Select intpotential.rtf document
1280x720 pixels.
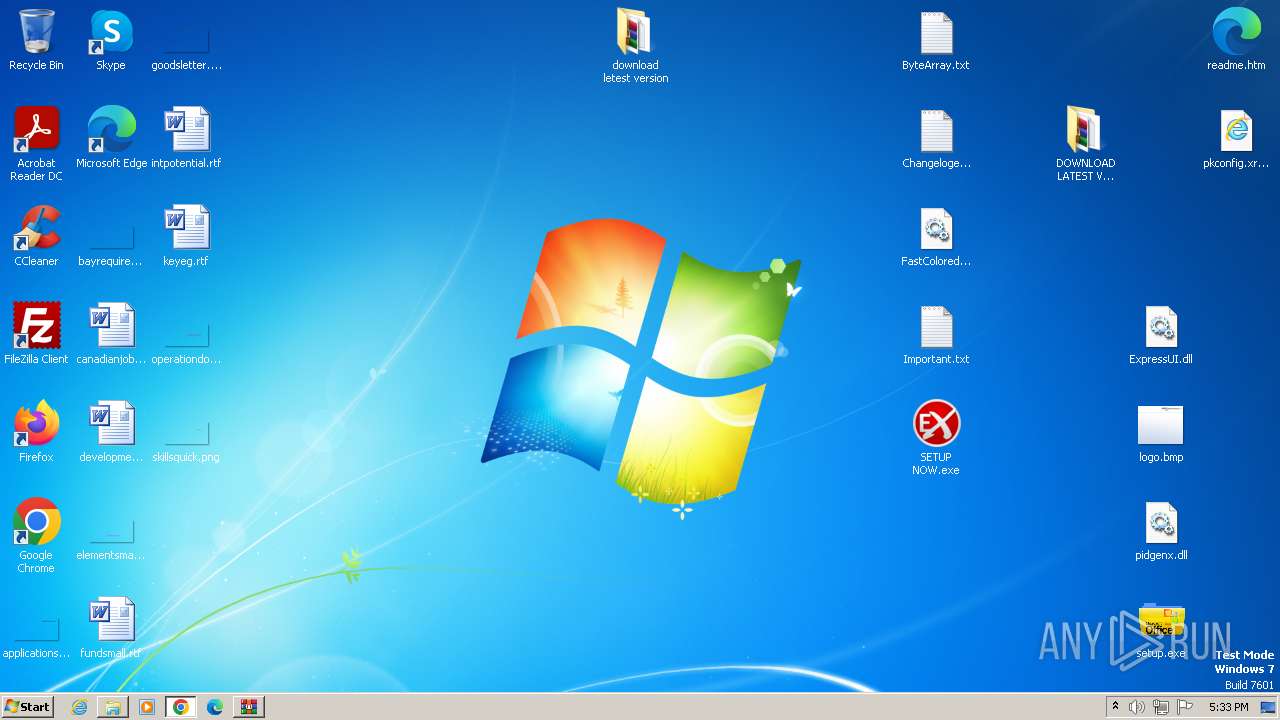pyautogui.click(x=186, y=138)
